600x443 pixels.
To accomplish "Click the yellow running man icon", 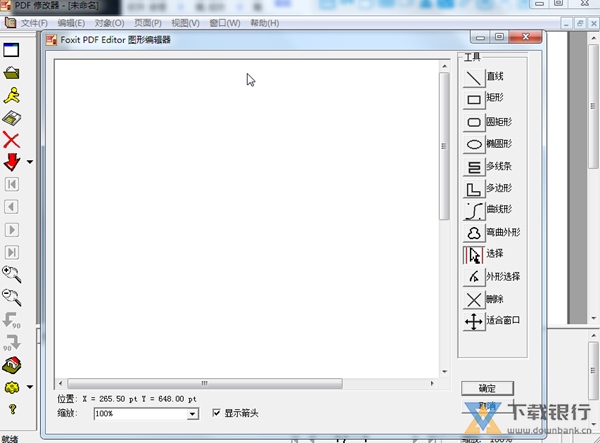I will coord(12,96).
